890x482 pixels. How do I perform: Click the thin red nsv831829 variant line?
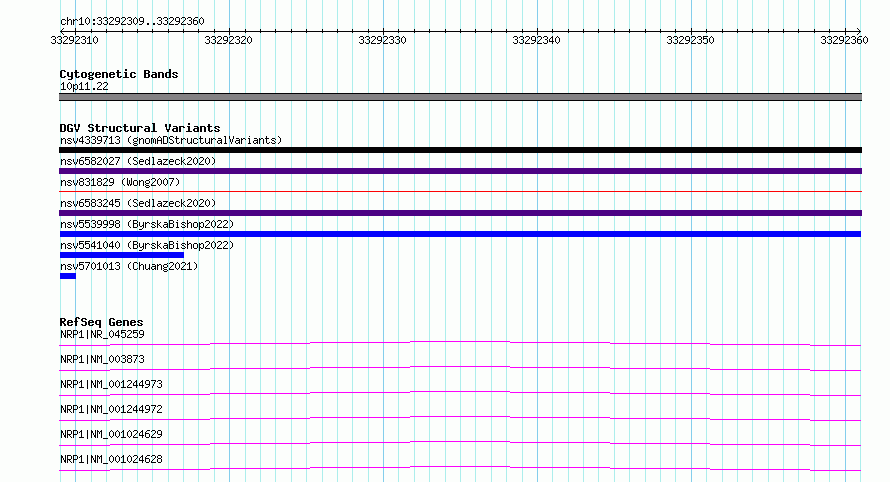(460, 192)
